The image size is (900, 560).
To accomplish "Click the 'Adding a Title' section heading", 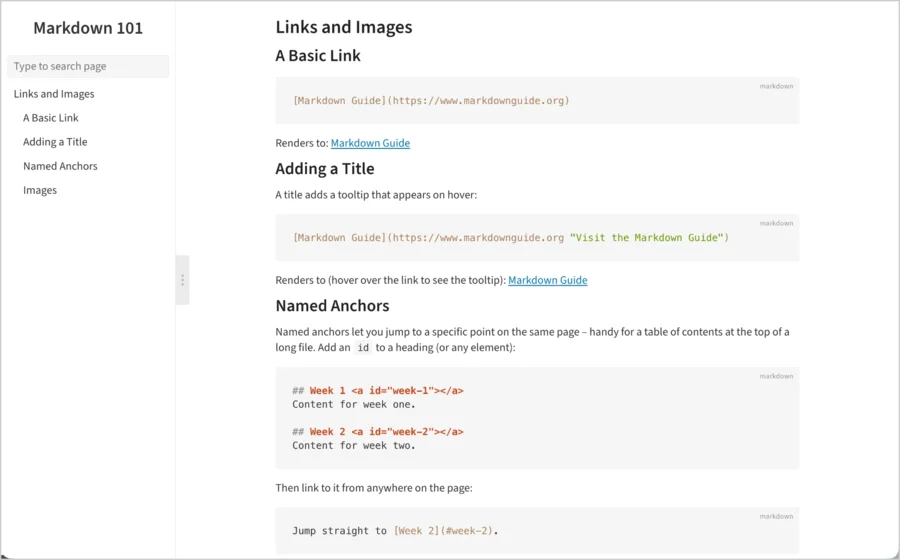I will click(325, 169).
